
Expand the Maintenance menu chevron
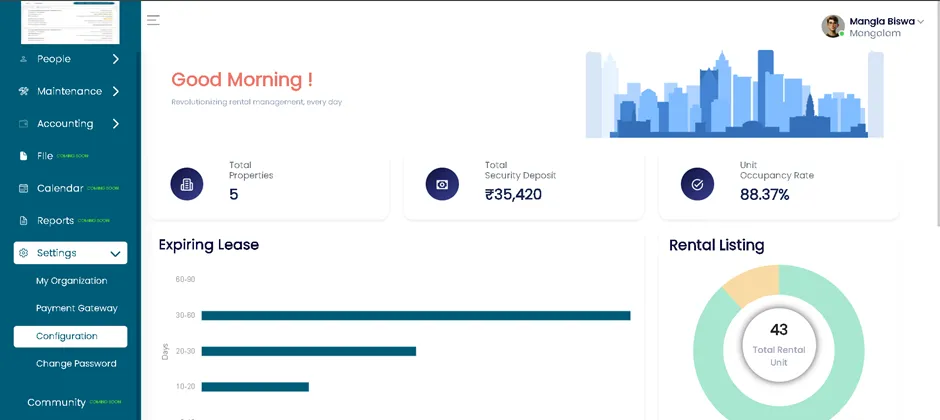click(115, 91)
